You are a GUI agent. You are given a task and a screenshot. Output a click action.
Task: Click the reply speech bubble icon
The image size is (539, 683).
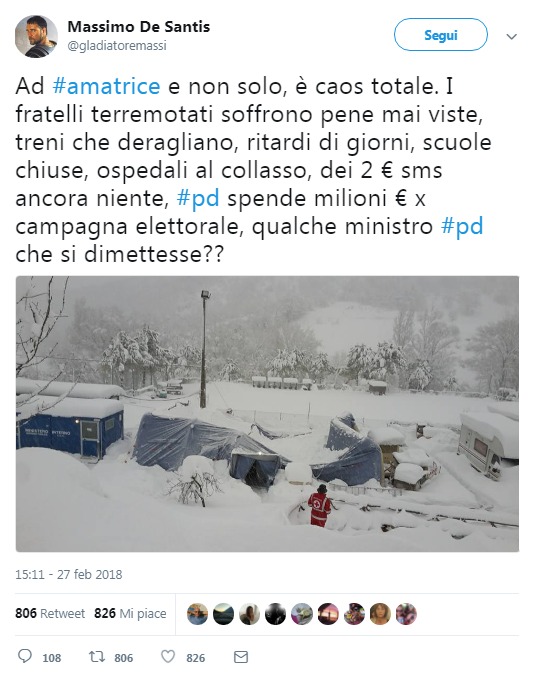pyautogui.click(x=24, y=657)
